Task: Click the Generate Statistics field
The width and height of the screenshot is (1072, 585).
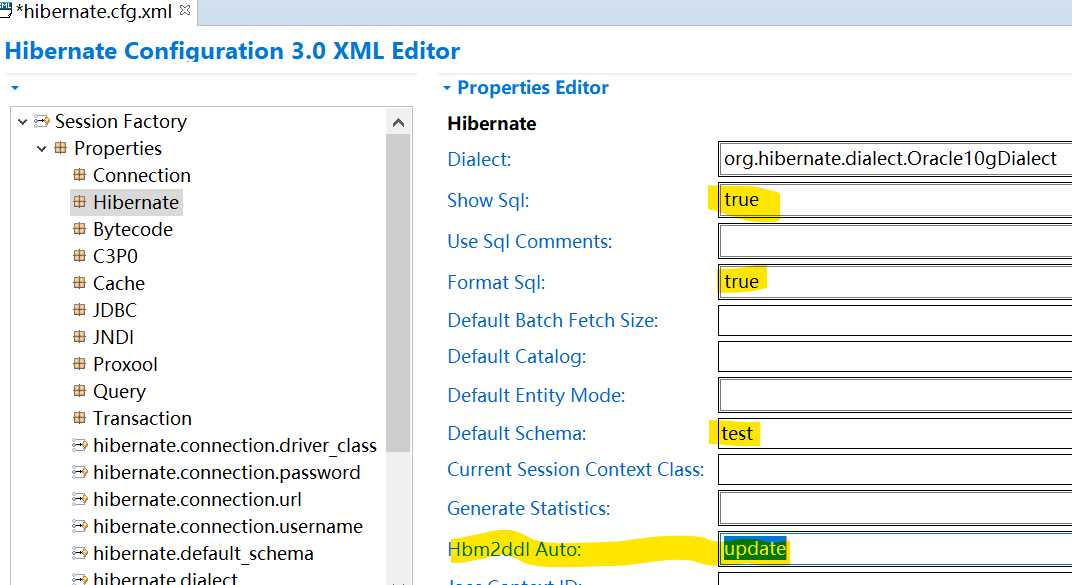Action: (895, 508)
